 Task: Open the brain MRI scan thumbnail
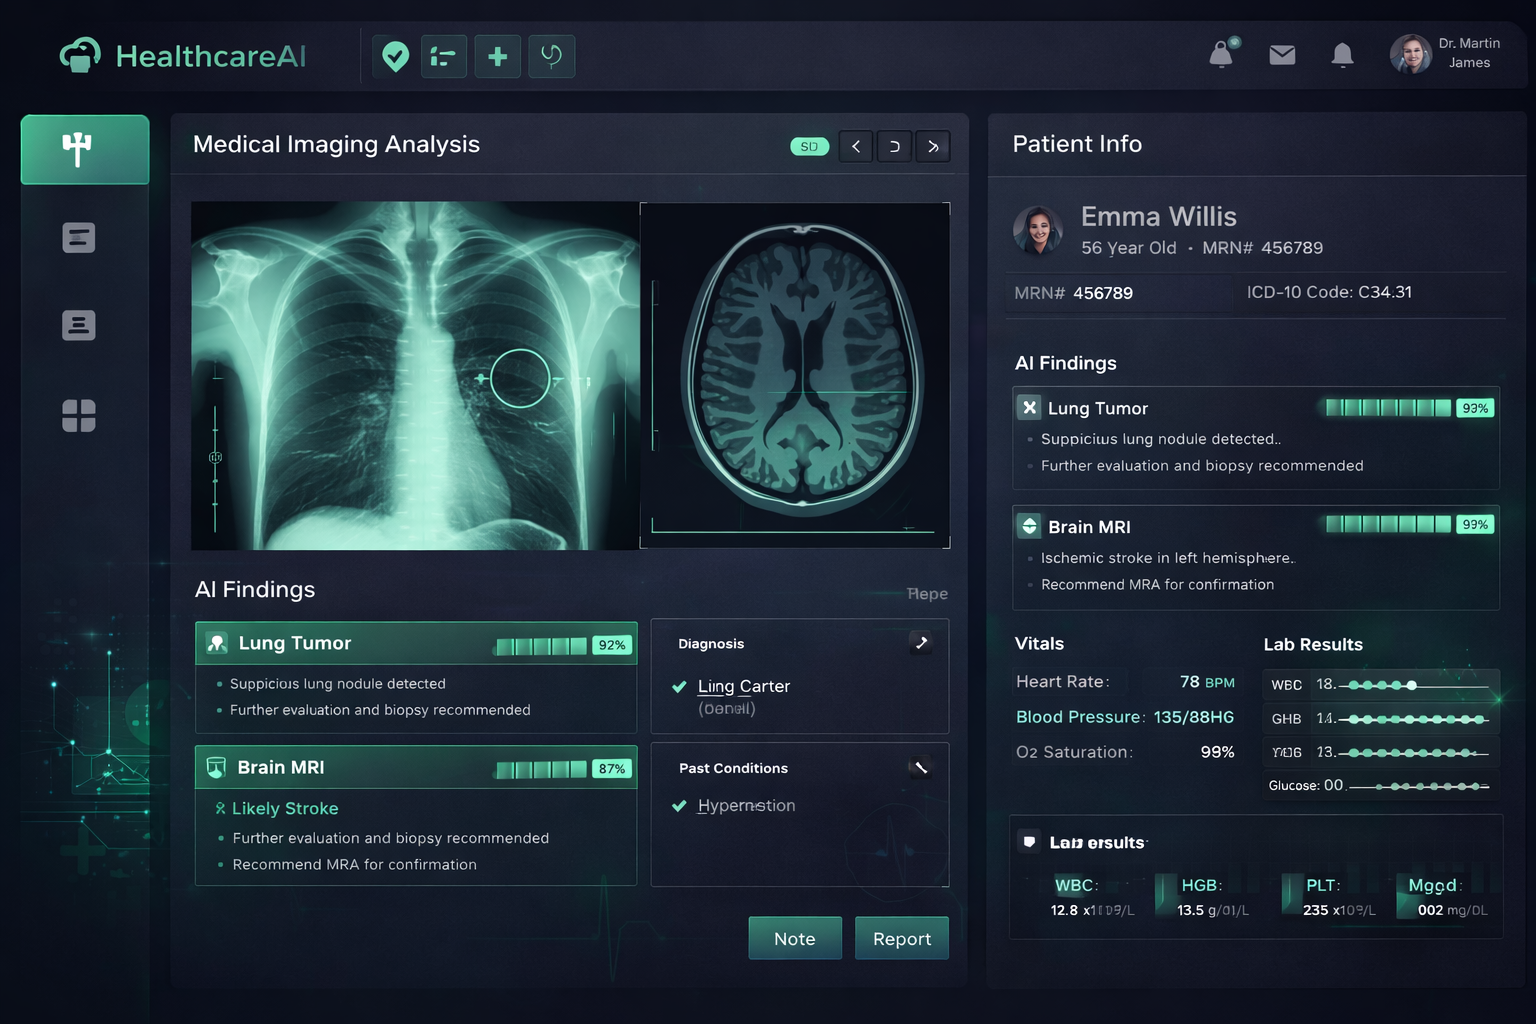[795, 374]
